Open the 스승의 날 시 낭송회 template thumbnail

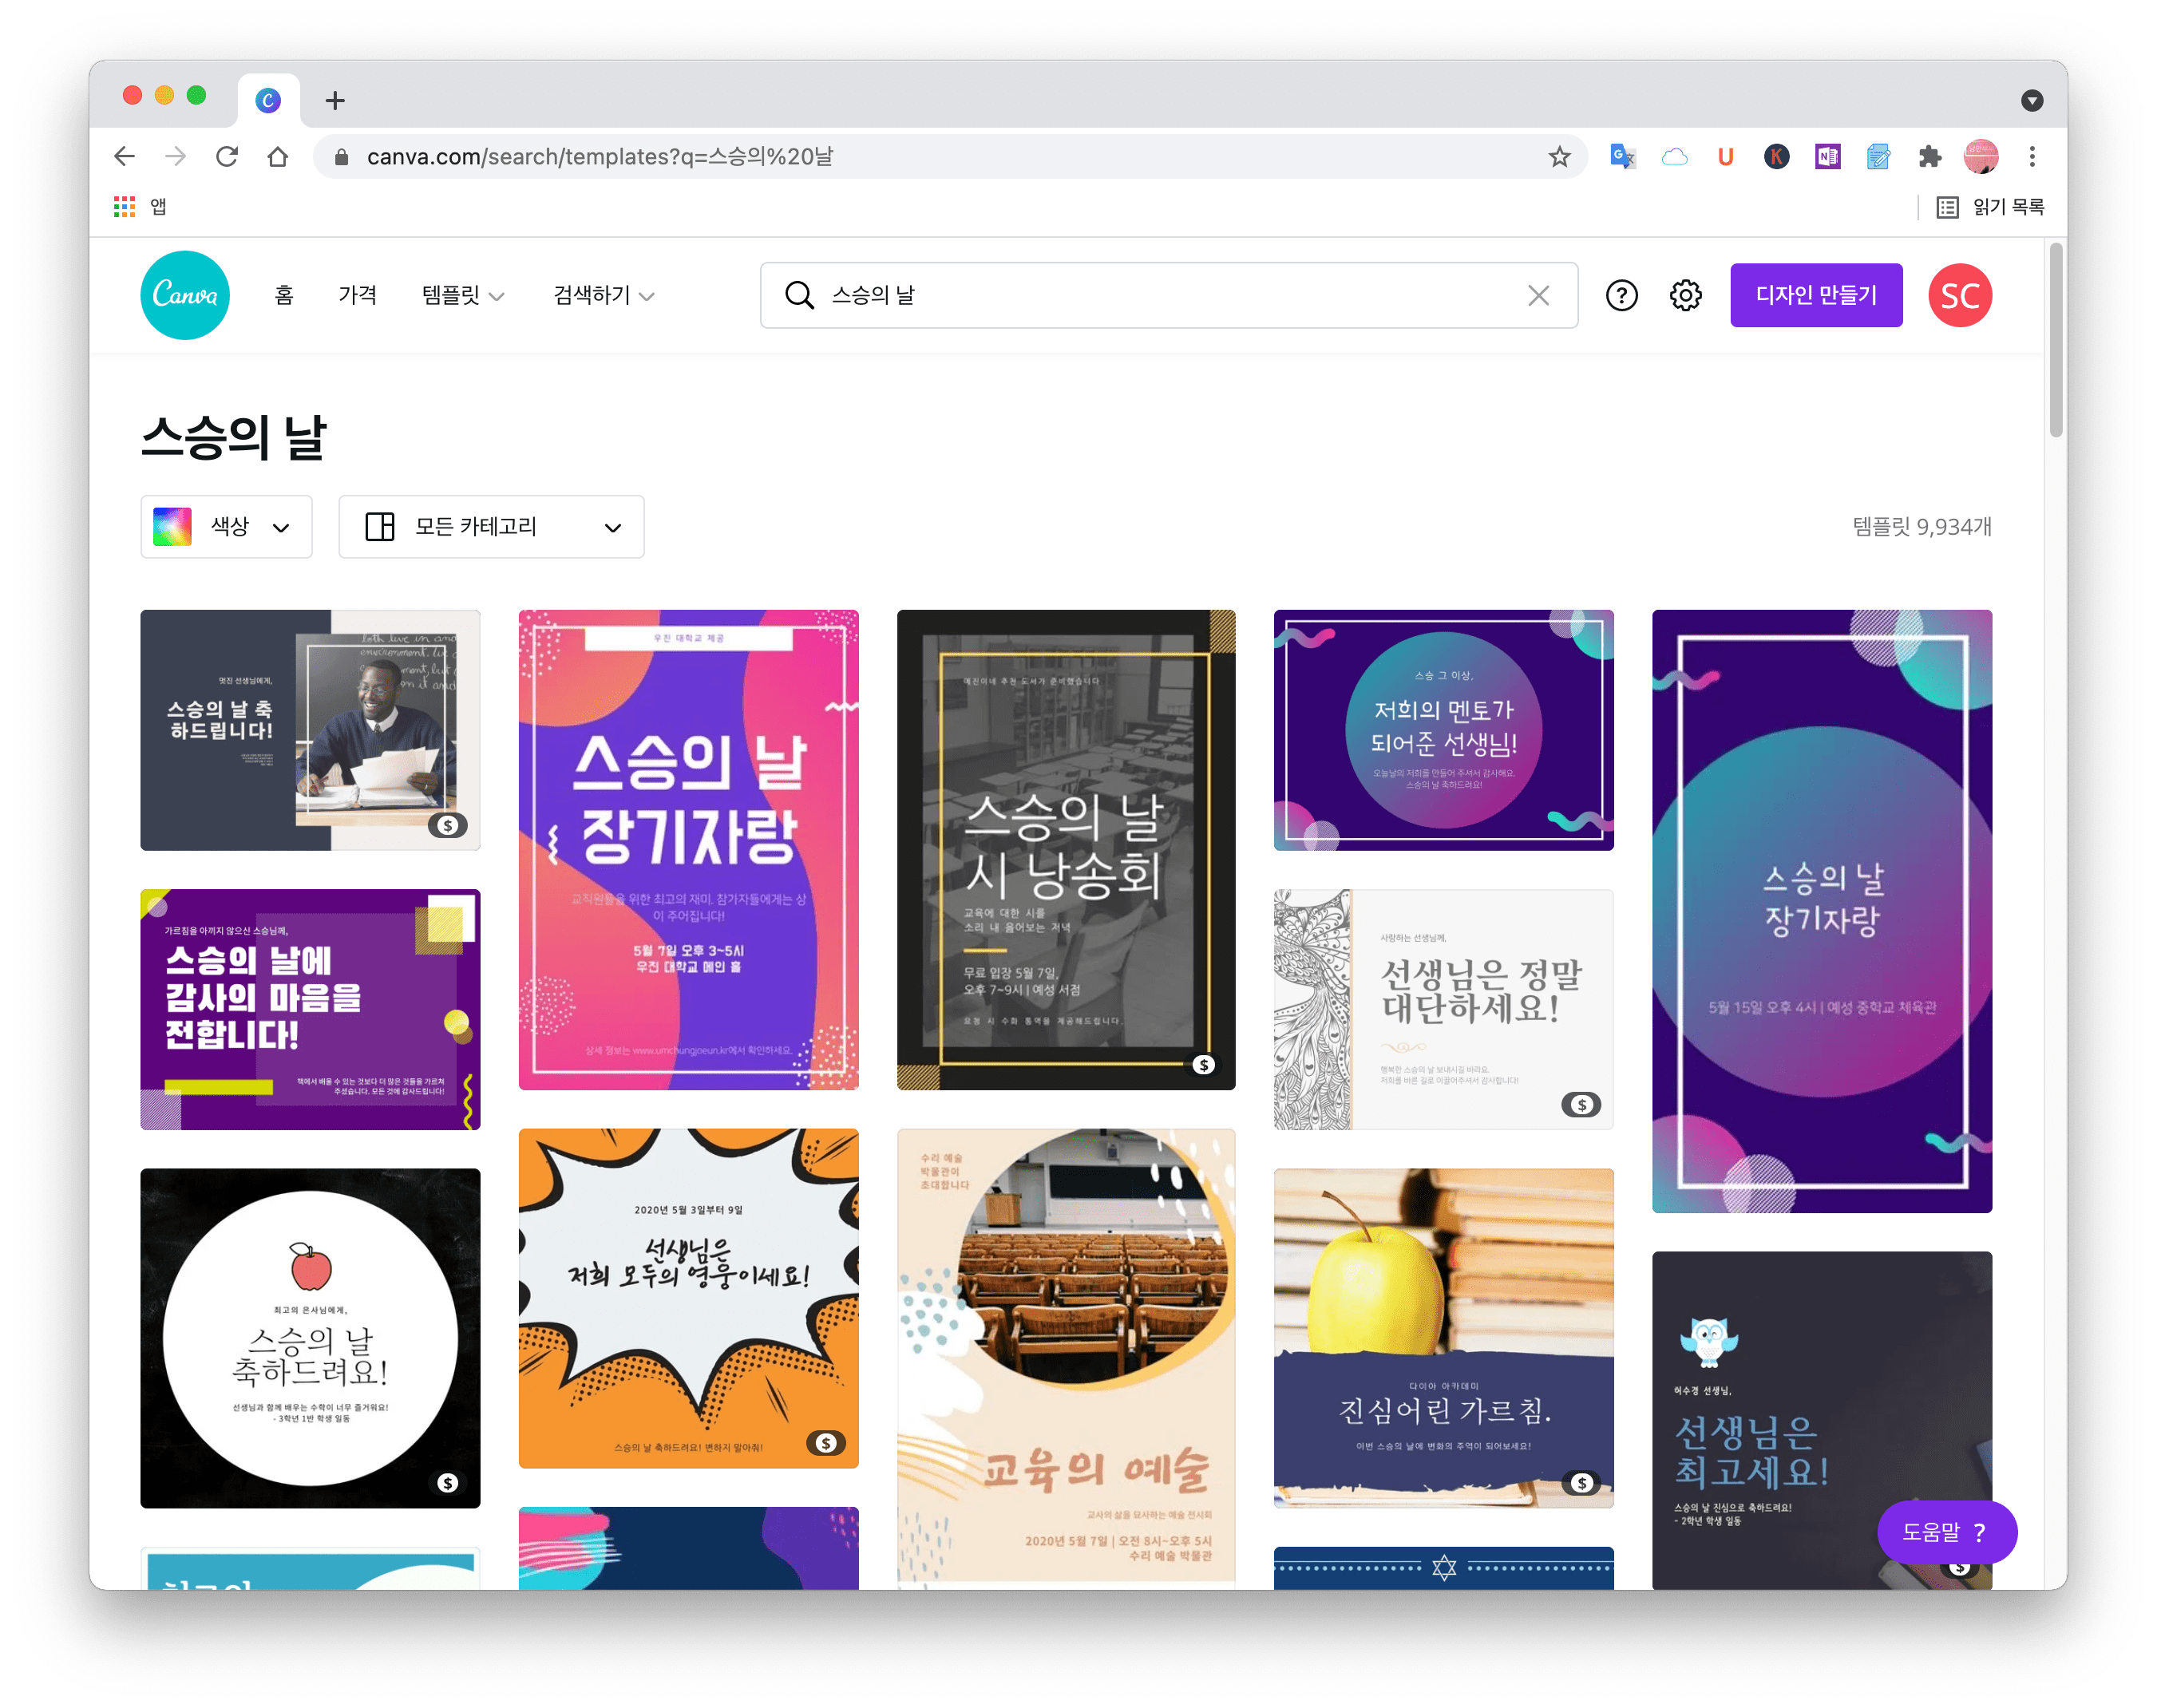tap(1065, 849)
